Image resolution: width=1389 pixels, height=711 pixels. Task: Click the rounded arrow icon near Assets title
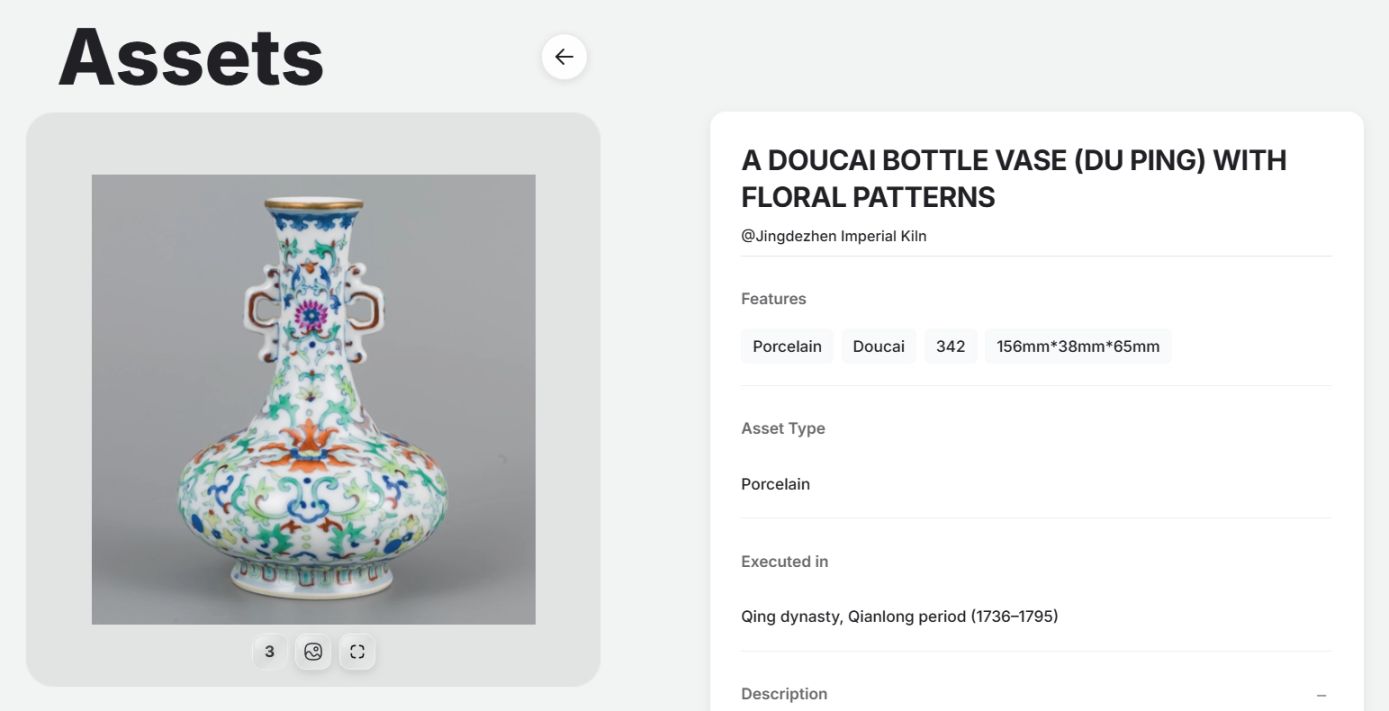click(x=563, y=56)
